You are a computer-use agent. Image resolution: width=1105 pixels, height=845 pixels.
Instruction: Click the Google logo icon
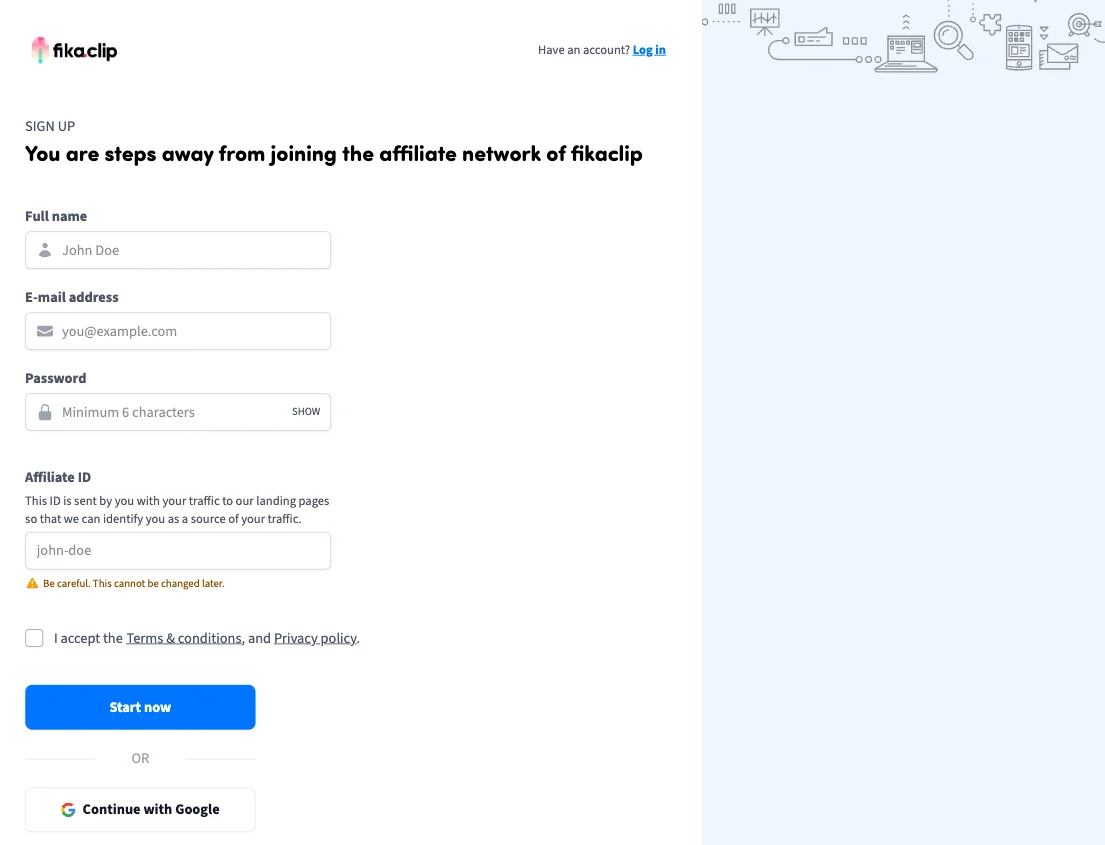(68, 810)
